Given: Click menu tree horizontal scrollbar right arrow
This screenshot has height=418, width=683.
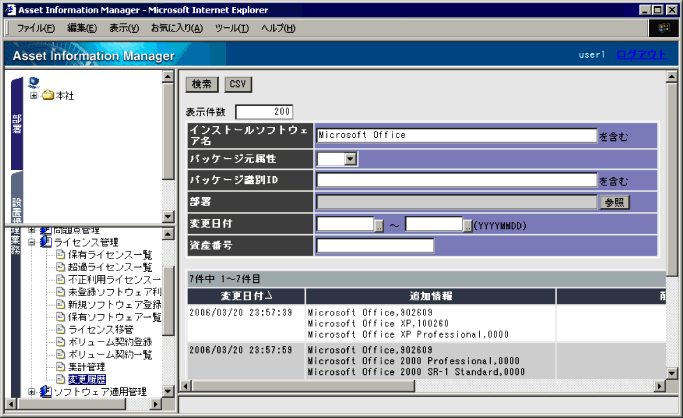Looking at the screenshot, I should coord(156,404).
